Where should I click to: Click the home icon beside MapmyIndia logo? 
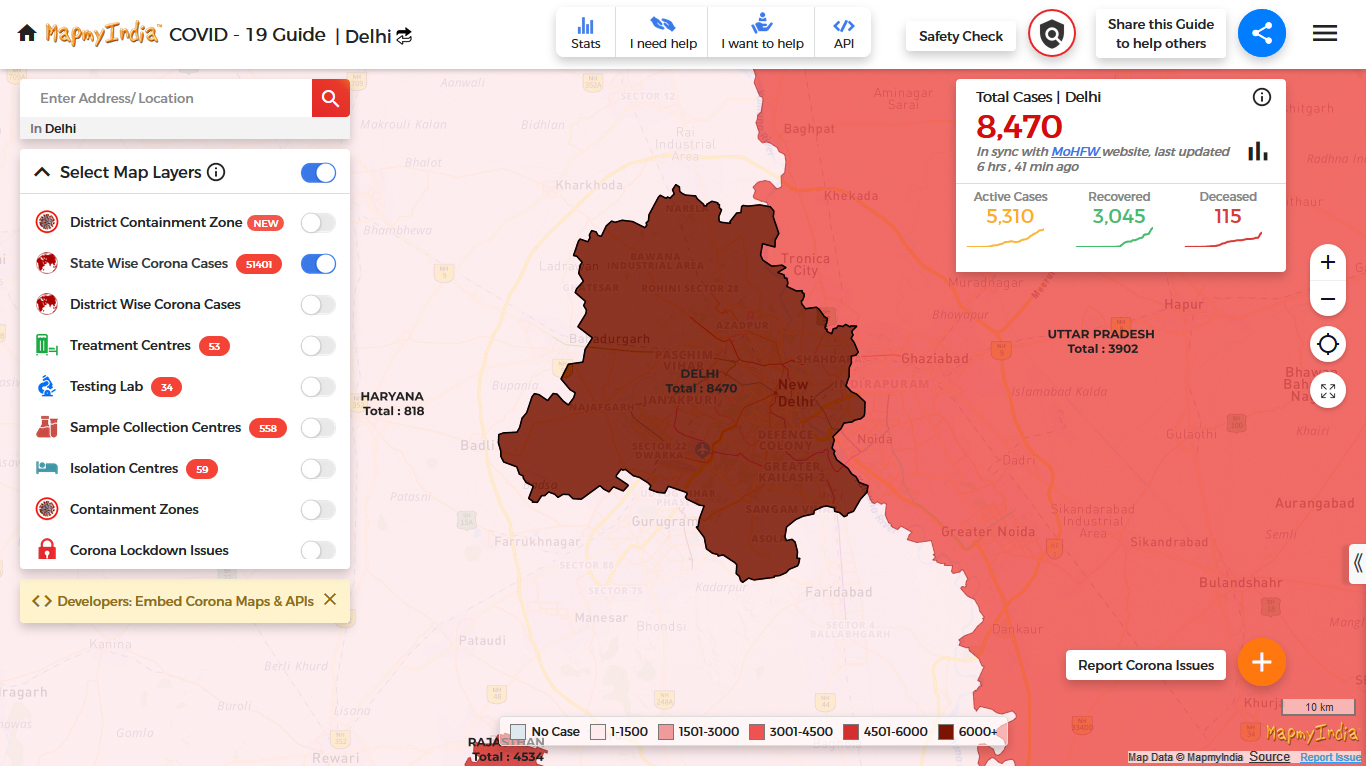point(27,34)
